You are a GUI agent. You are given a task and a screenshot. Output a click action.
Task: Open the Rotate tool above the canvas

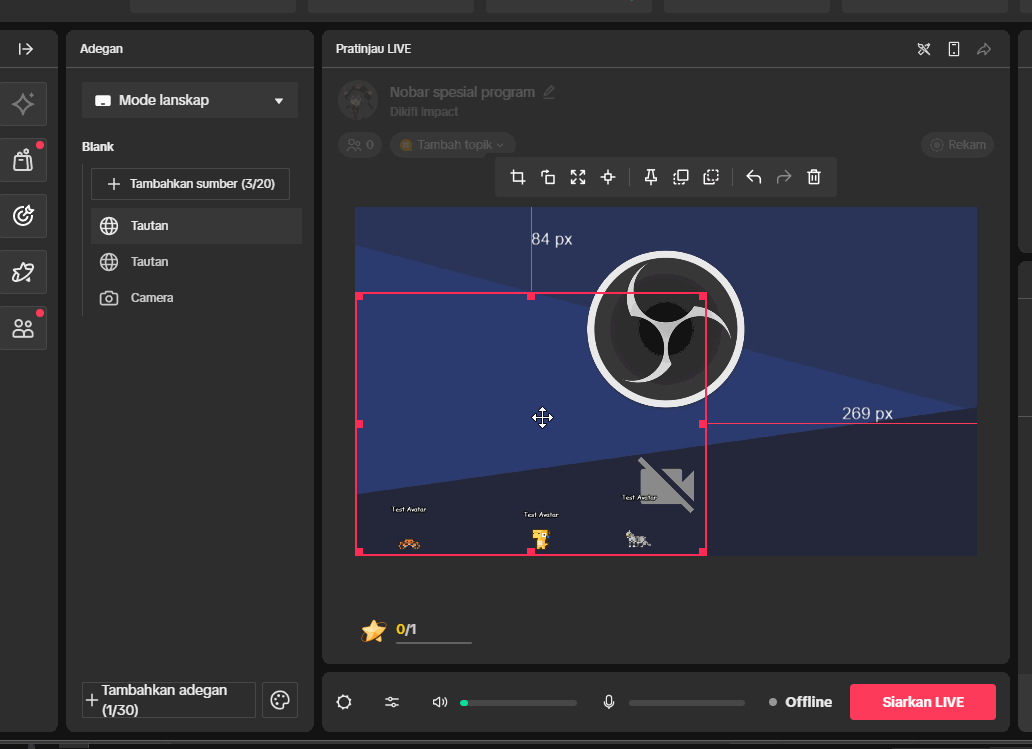548,177
